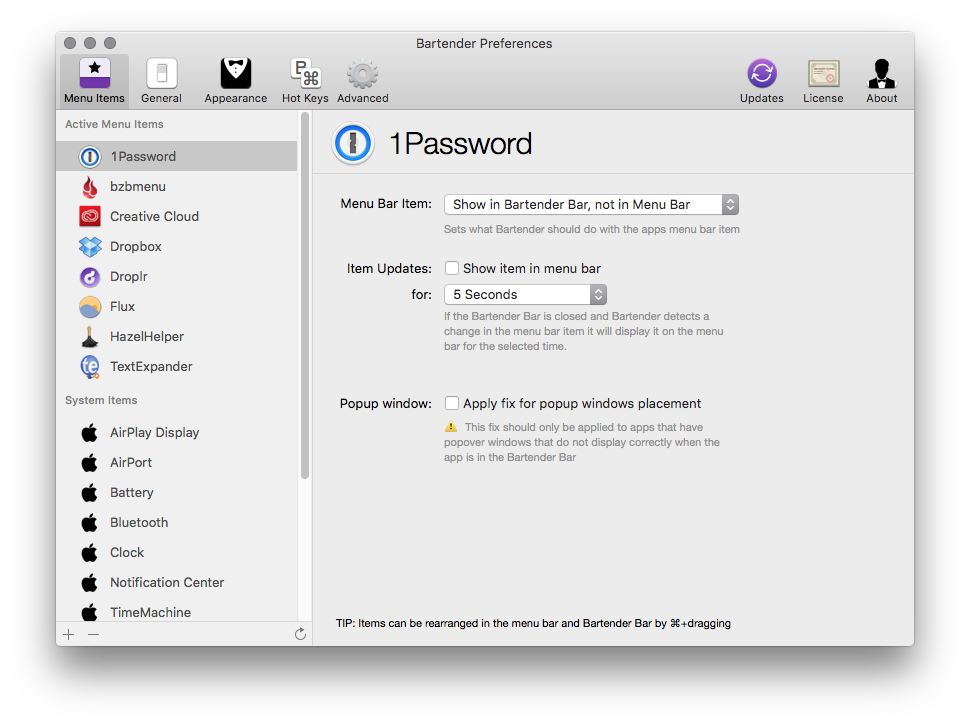
Task: Tick Apply fix for popup windows placement
Action: click(x=452, y=403)
